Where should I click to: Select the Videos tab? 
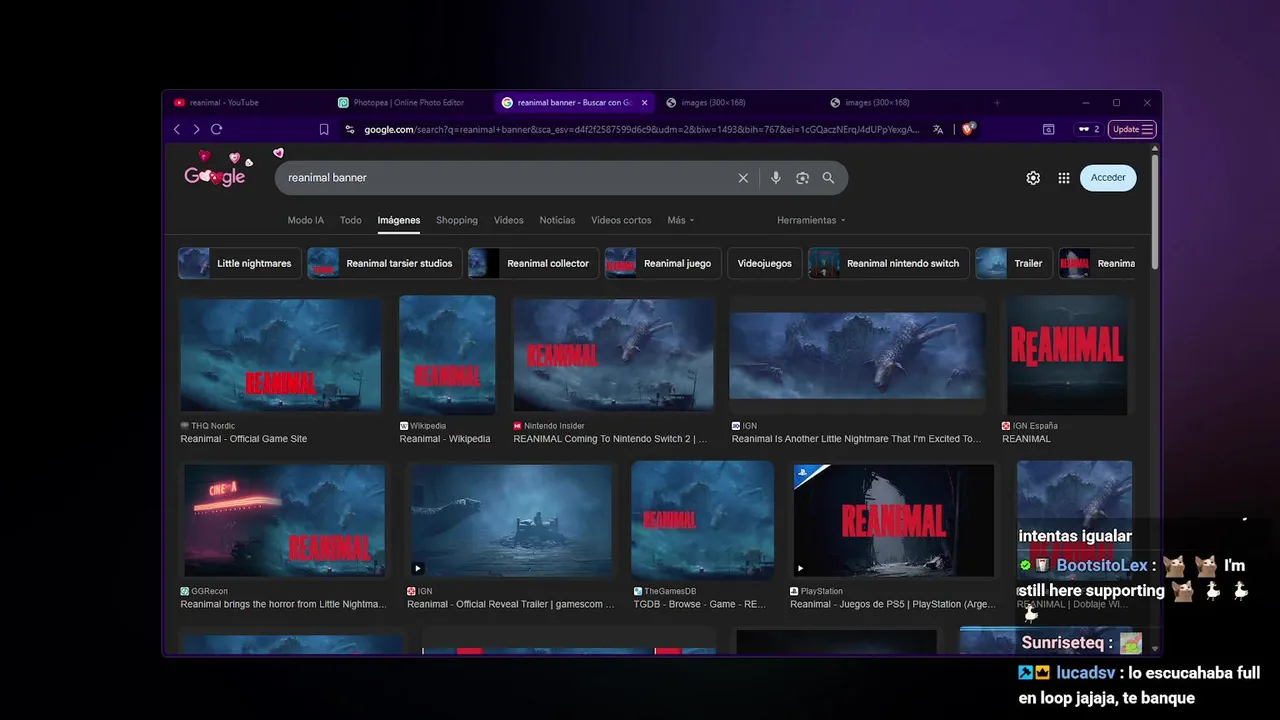point(508,220)
